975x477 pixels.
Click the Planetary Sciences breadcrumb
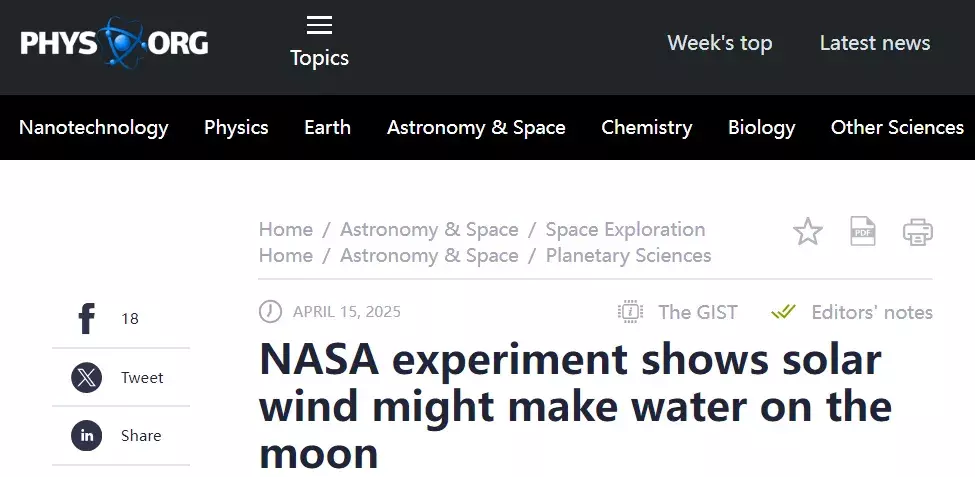628,255
